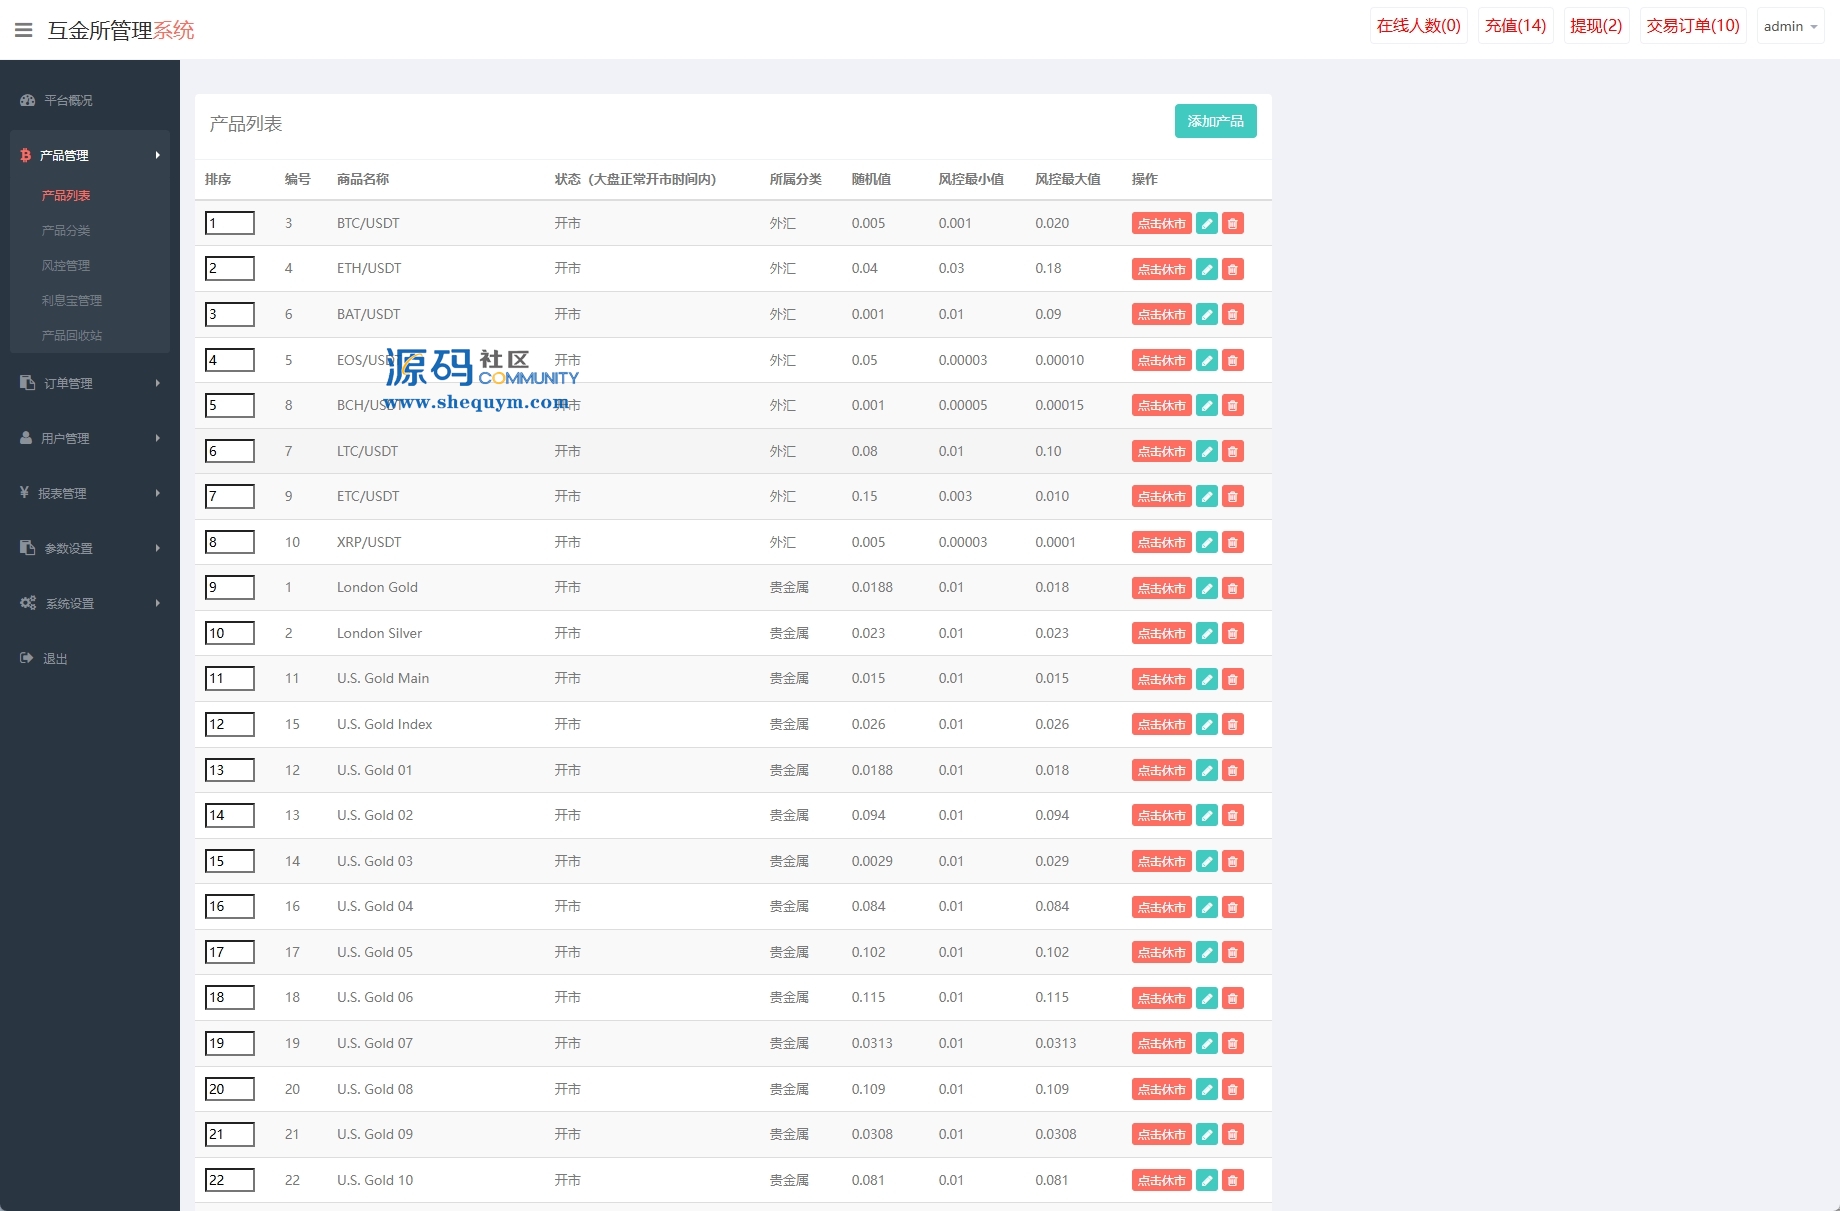Close market for U.S. Gold Main
The height and width of the screenshot is (1211, 1840).
[x=1161, y=680]
